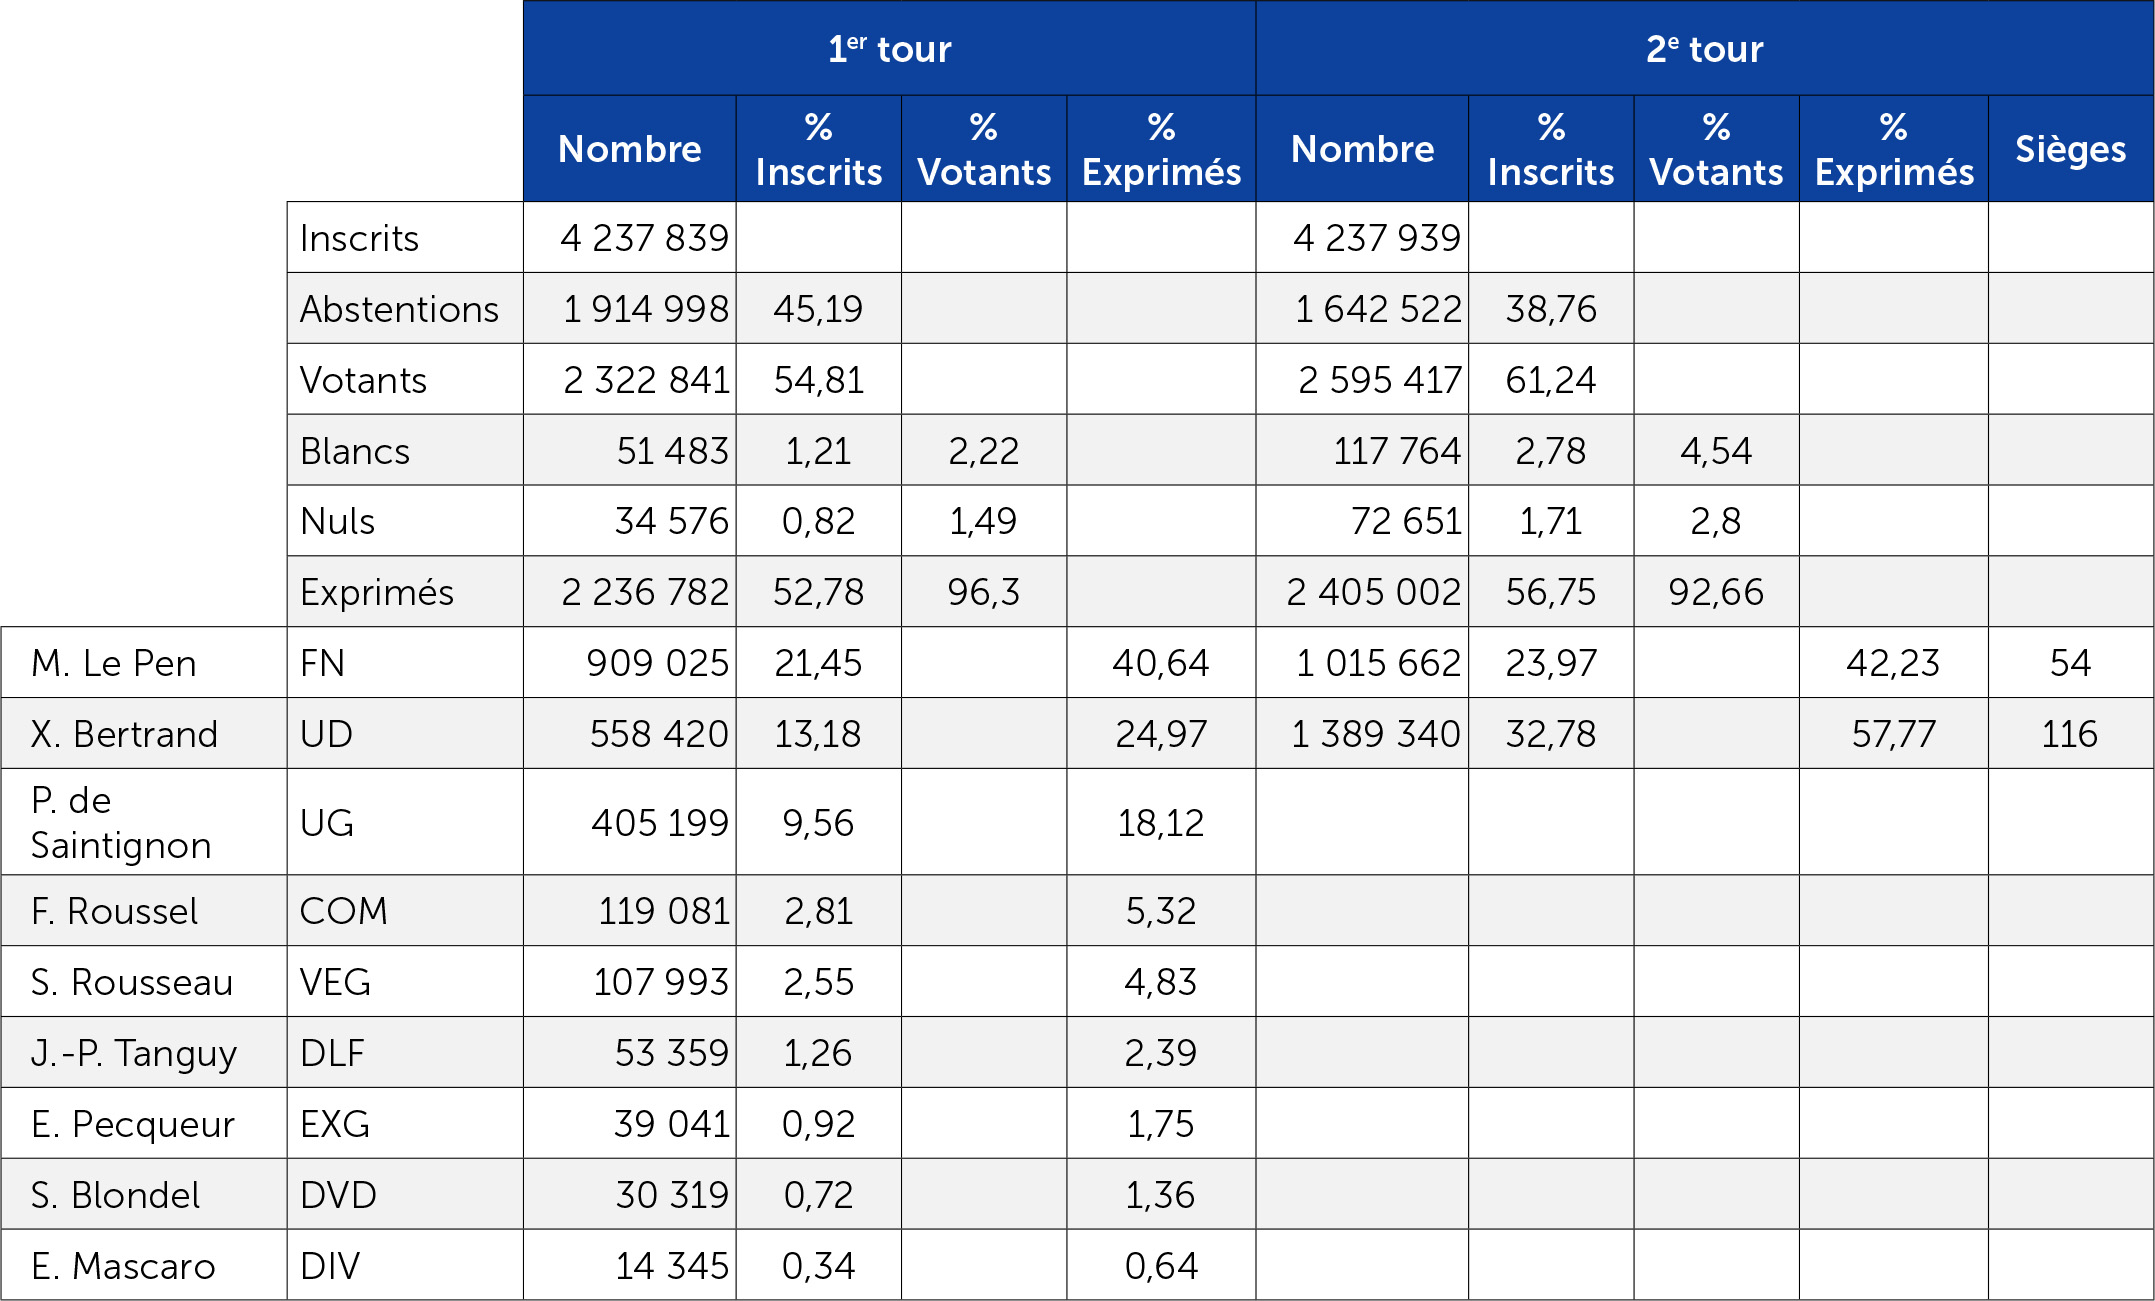The height and width of the screenshot is (1301, 2155).
Task: Click the Votants row label
Action: tap(405, 379)
